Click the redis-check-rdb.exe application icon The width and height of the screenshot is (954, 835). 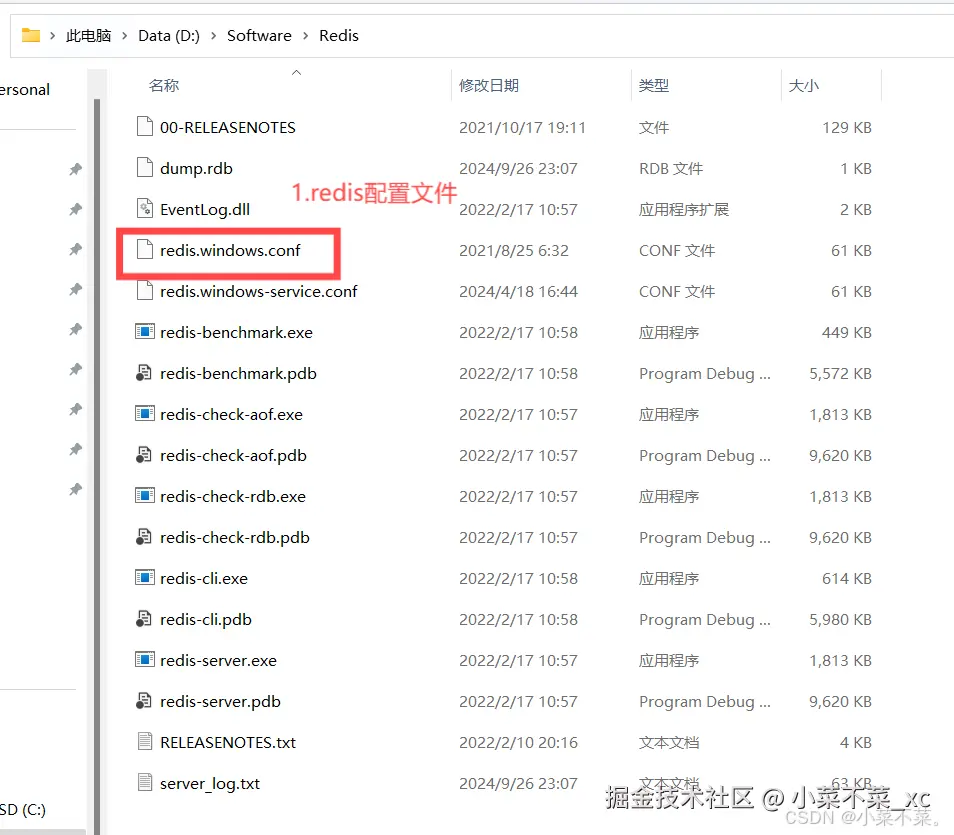(145, 496)
